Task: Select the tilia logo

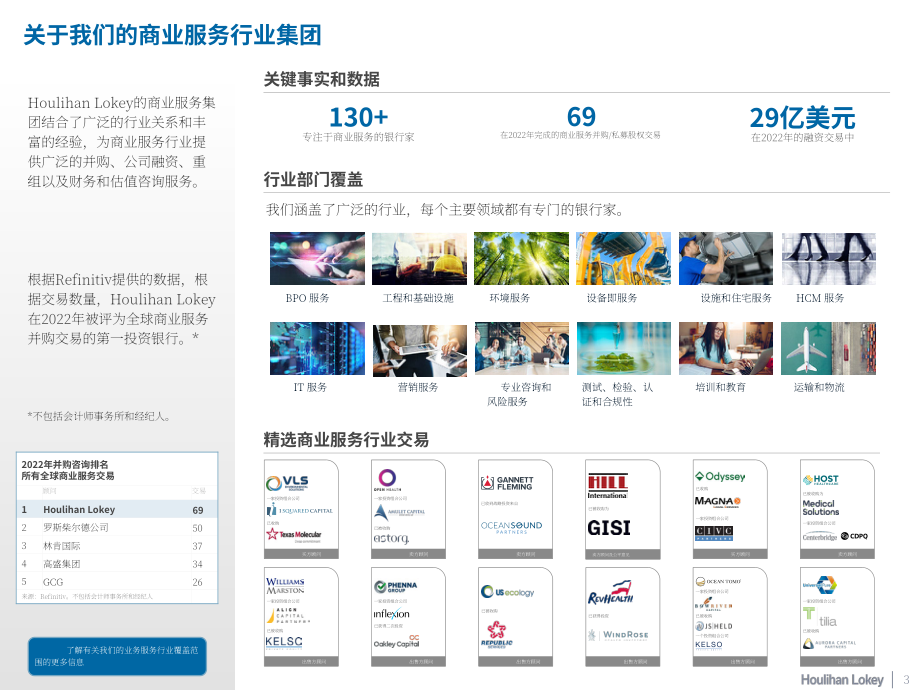Action: pos(820,618)
